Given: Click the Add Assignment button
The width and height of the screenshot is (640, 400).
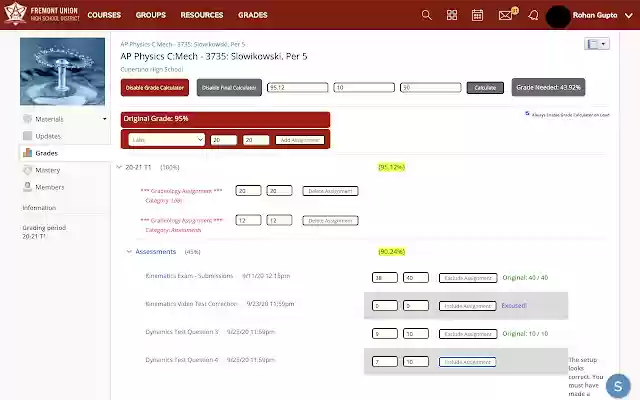Looking at the screenshot, I should [300, 140].
